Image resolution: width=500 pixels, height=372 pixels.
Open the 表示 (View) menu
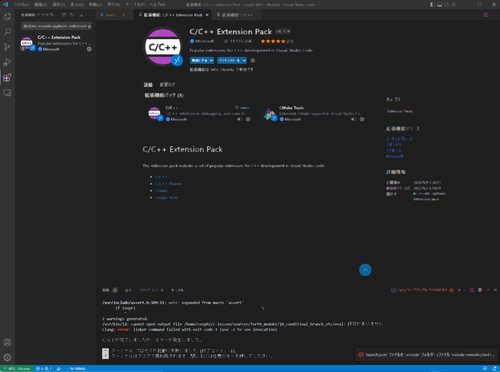pyautogui.click(x=77, y=5)
